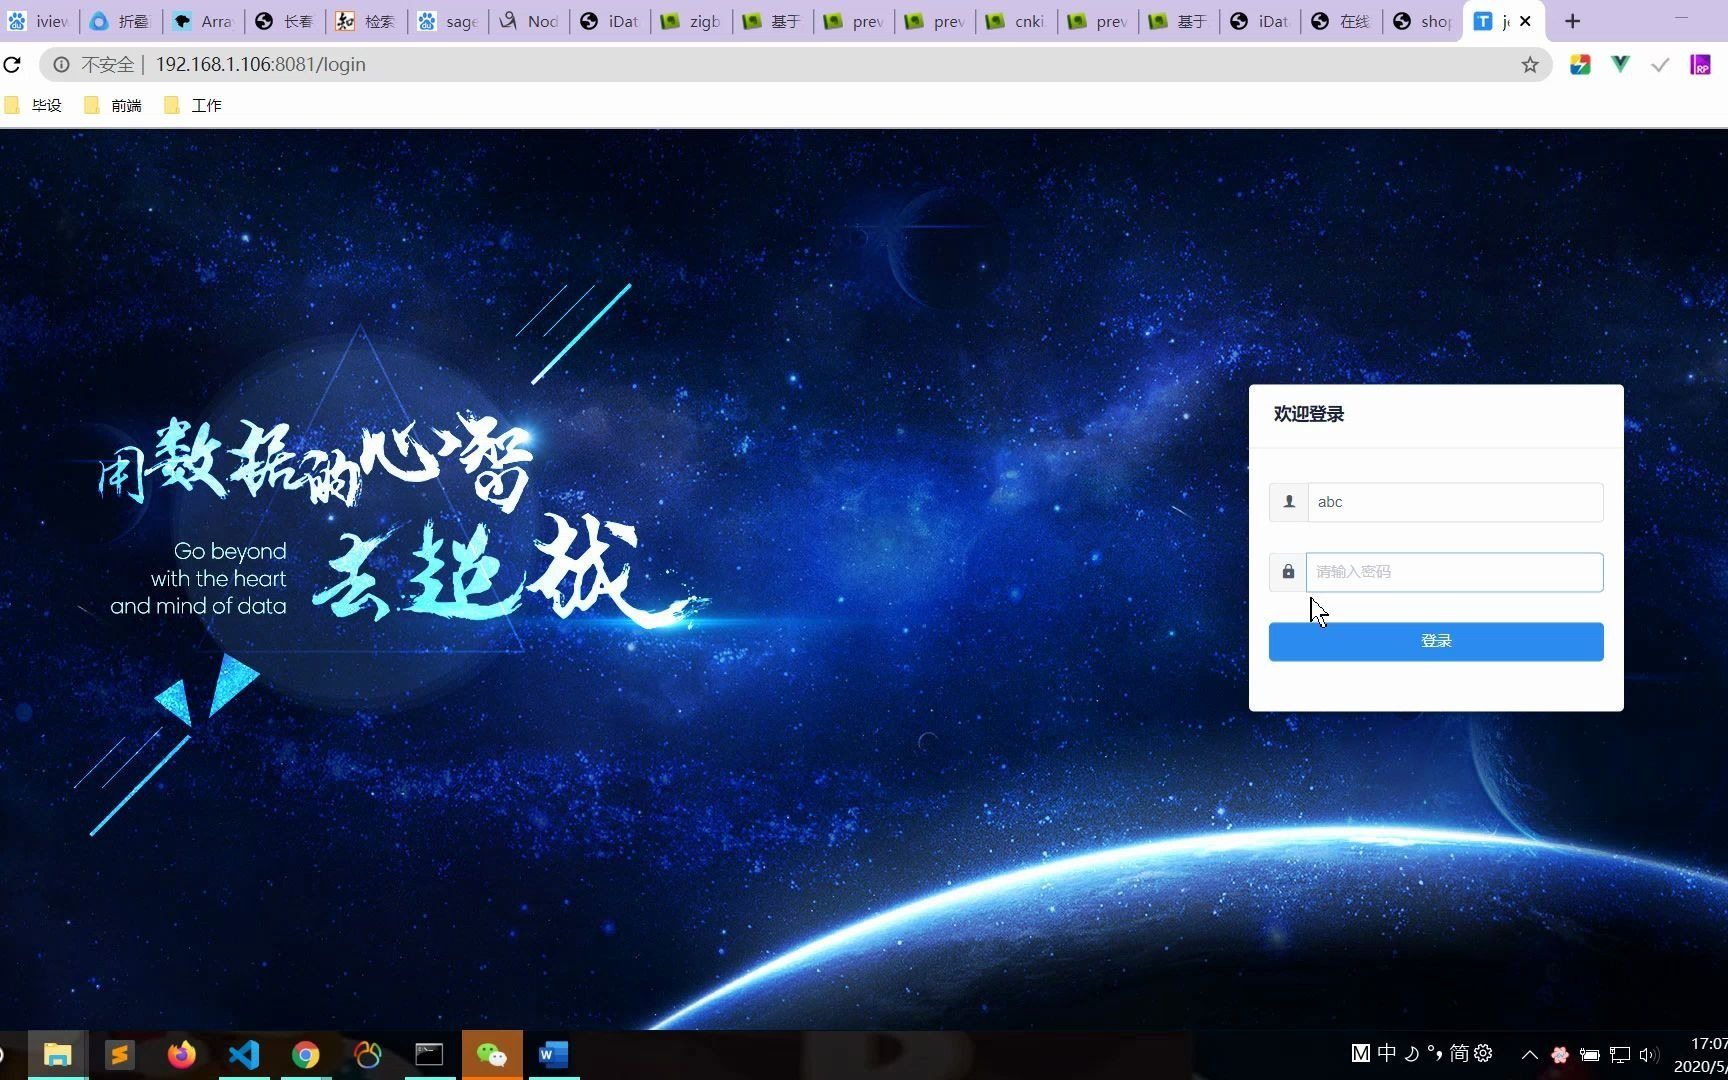The width and height of the screenshot is (1728, 1080).
Task: Reload the page with the refresh icon
Action: (12, 65)
